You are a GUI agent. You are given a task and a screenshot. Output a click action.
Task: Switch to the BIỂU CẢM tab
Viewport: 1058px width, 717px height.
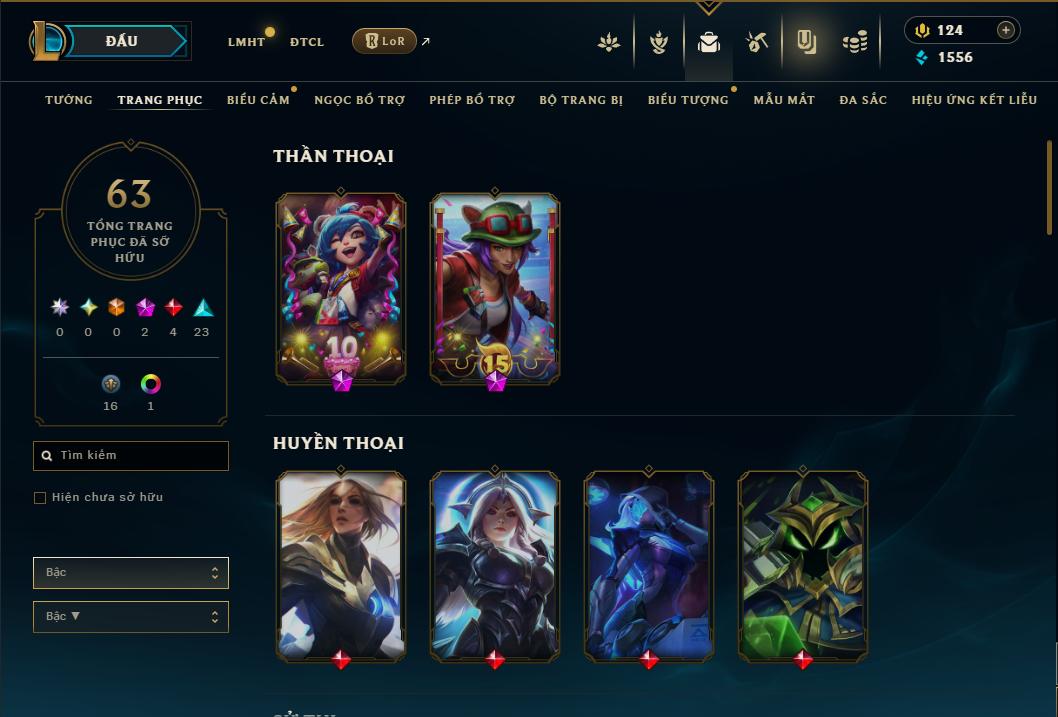pos(258,100)
